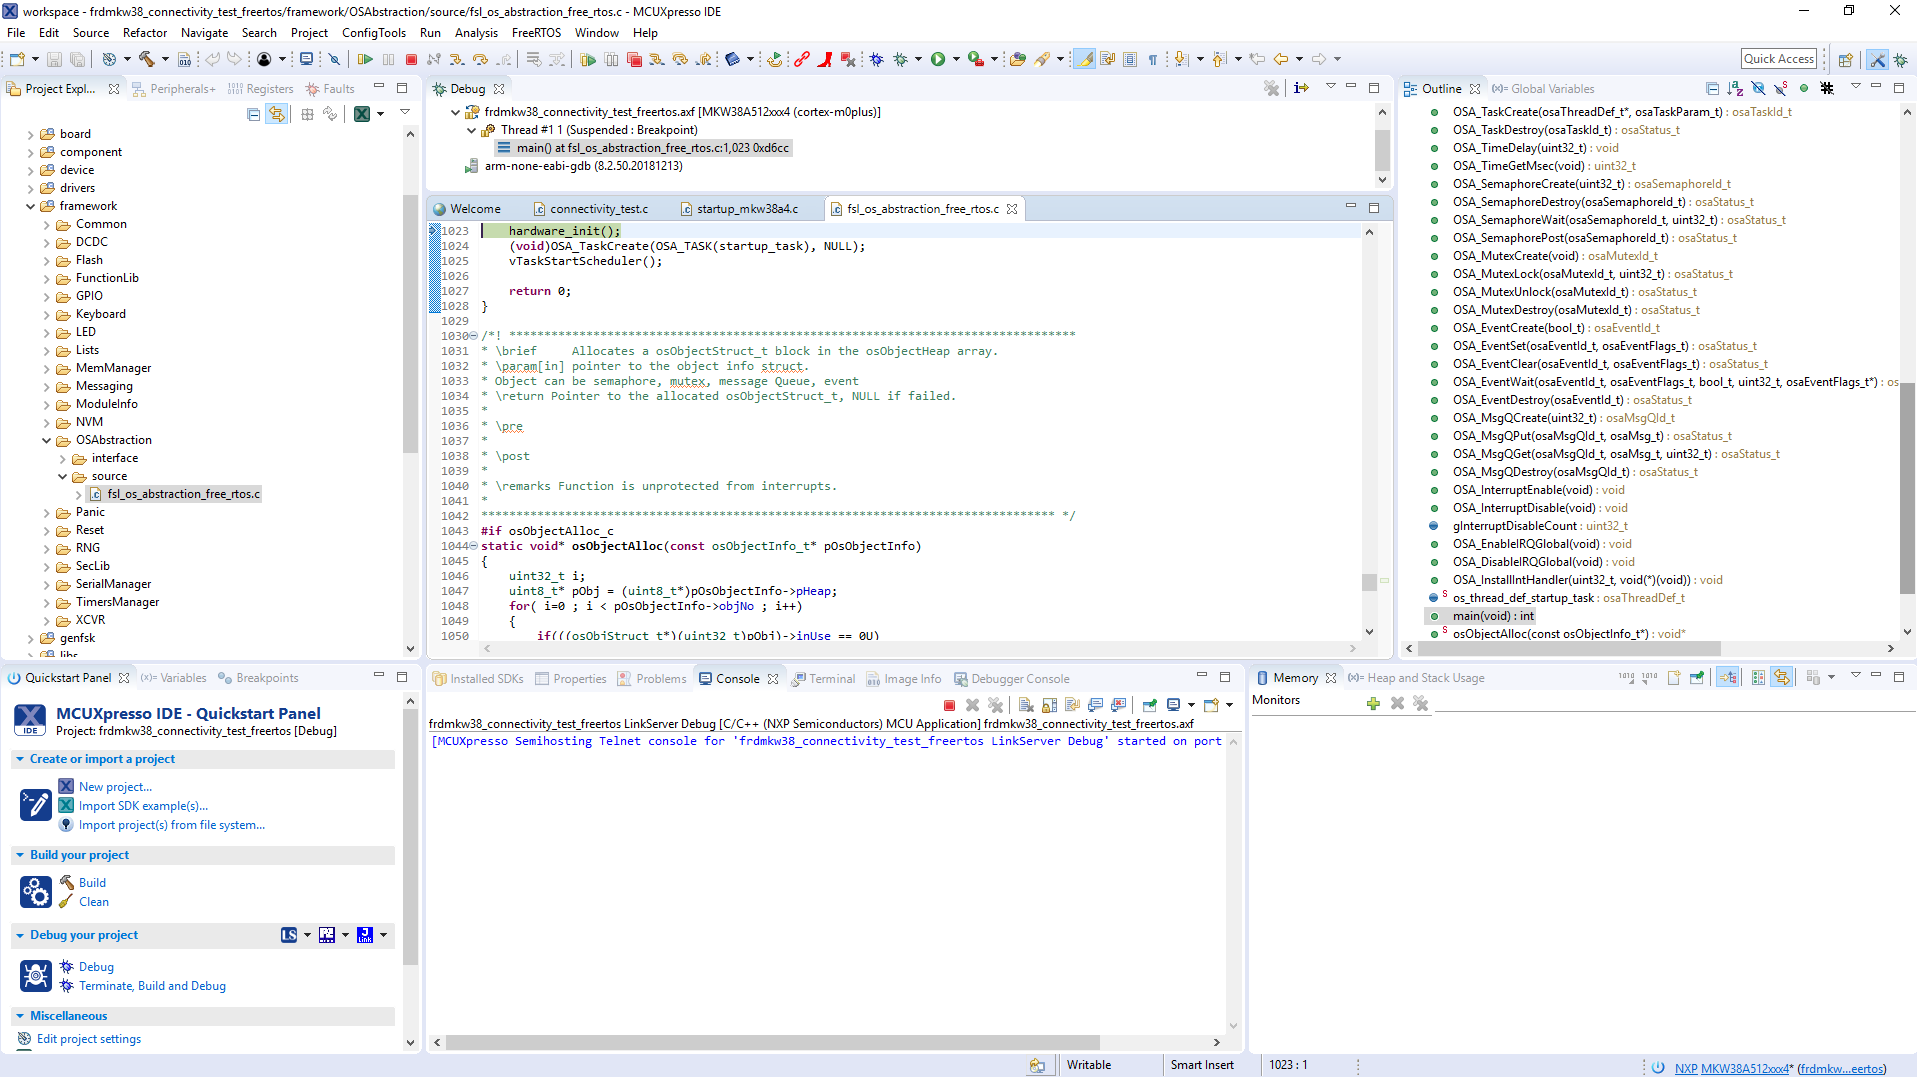Click the red Terminate icon in Console toolbar

[949, 706]
